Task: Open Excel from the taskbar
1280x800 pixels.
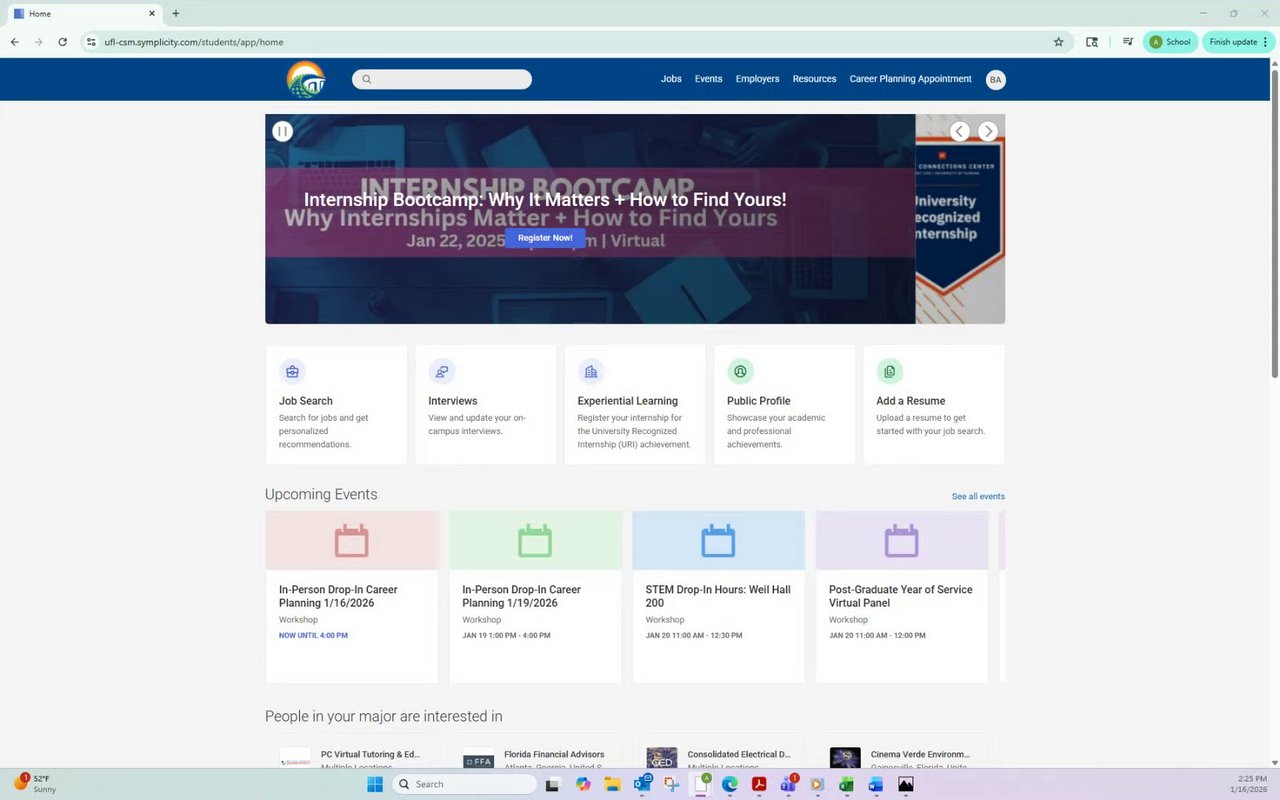Action: 846,784
